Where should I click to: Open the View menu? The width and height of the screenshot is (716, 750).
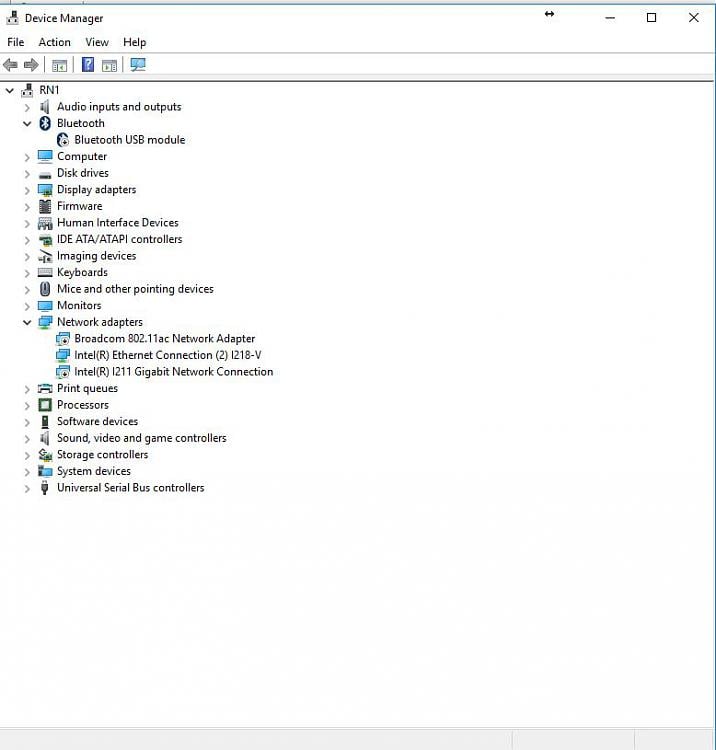coord(97,42)
